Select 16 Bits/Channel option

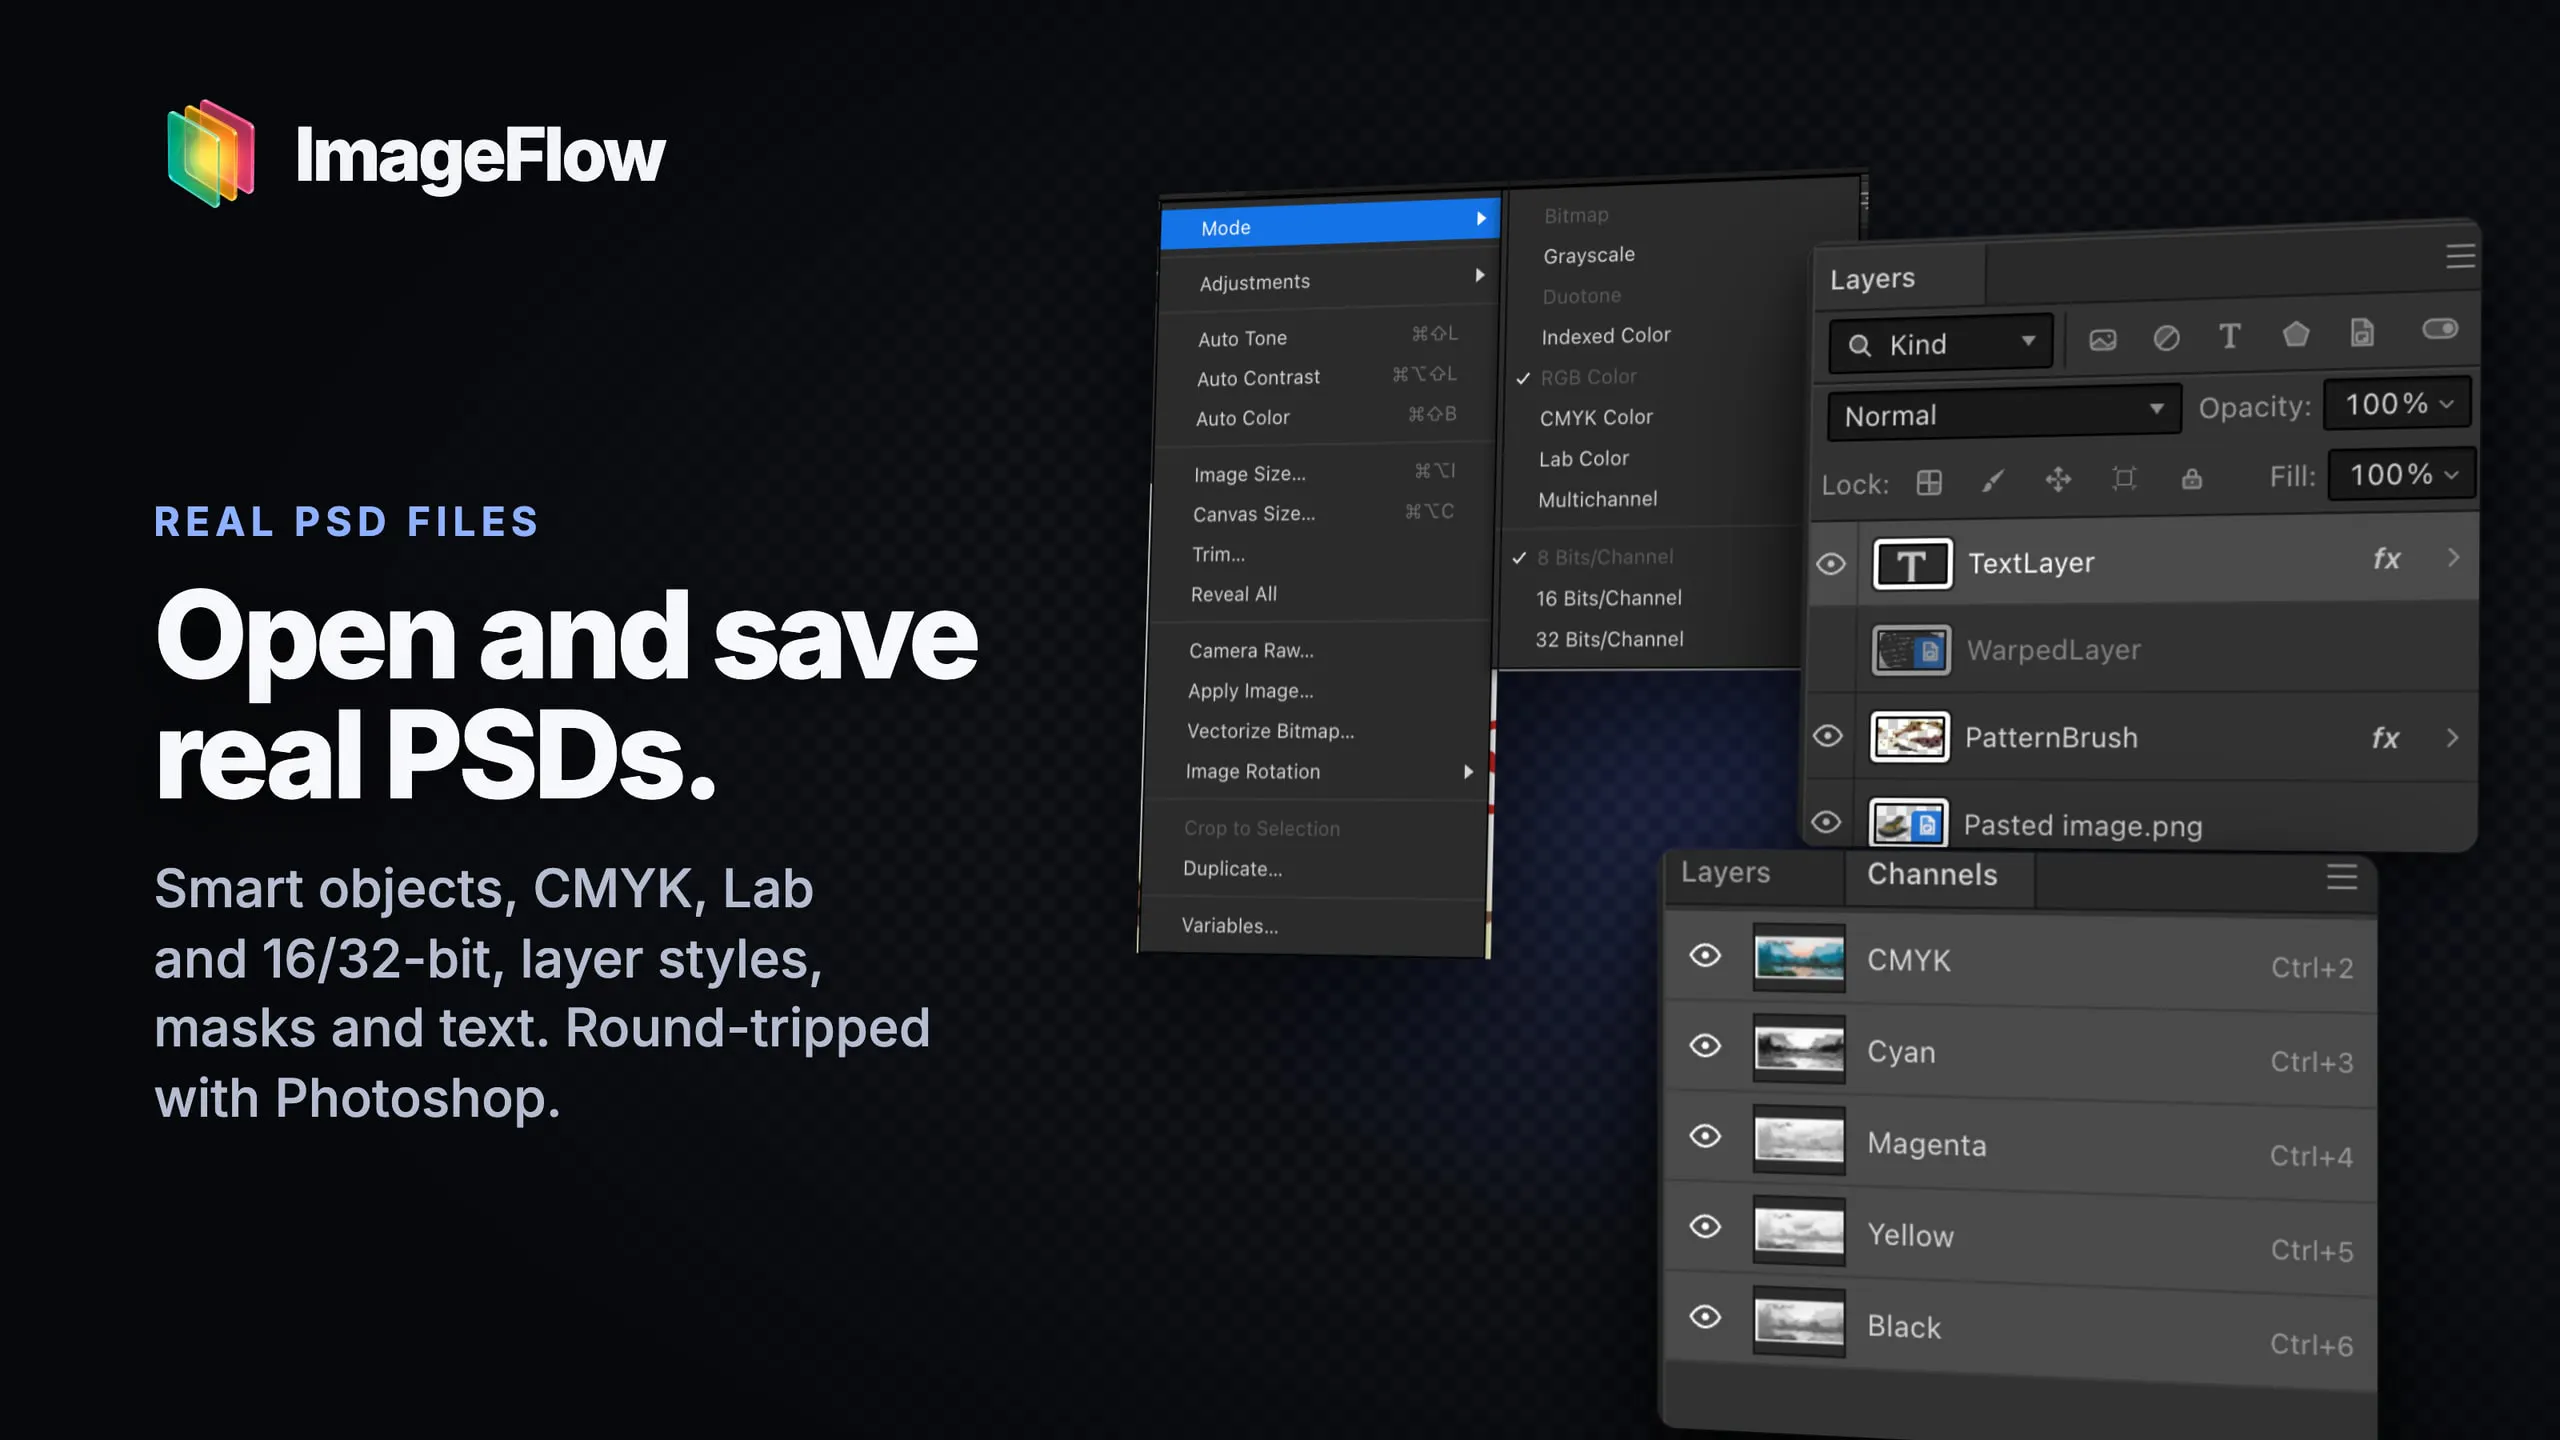[x=1608, y=598]
